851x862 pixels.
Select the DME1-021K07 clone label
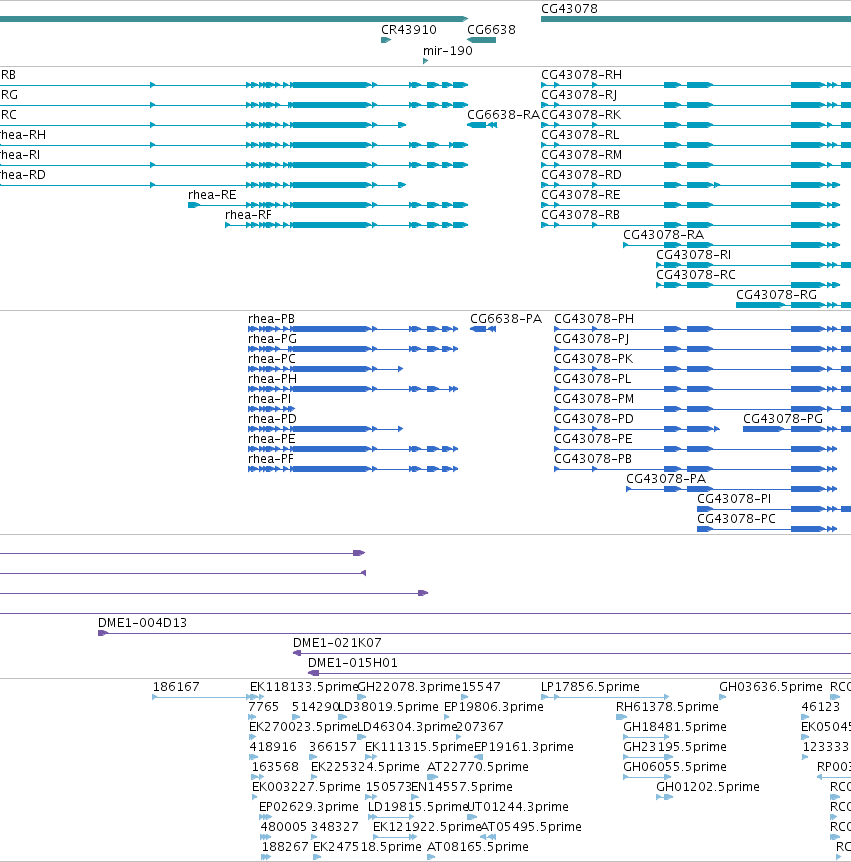(x=337, y=643)
